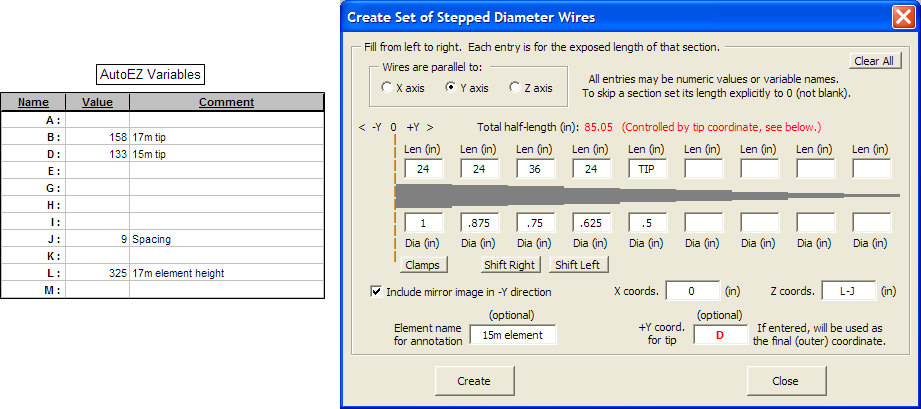Select the Y axis radio button
This screenshot has width=921, height=409.
click(x=451, y=88)
